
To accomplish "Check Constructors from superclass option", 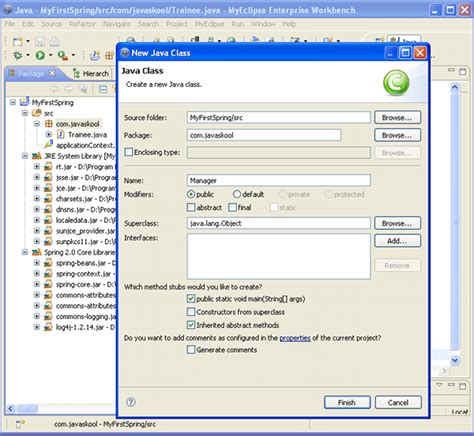I will tap(191, 312).
